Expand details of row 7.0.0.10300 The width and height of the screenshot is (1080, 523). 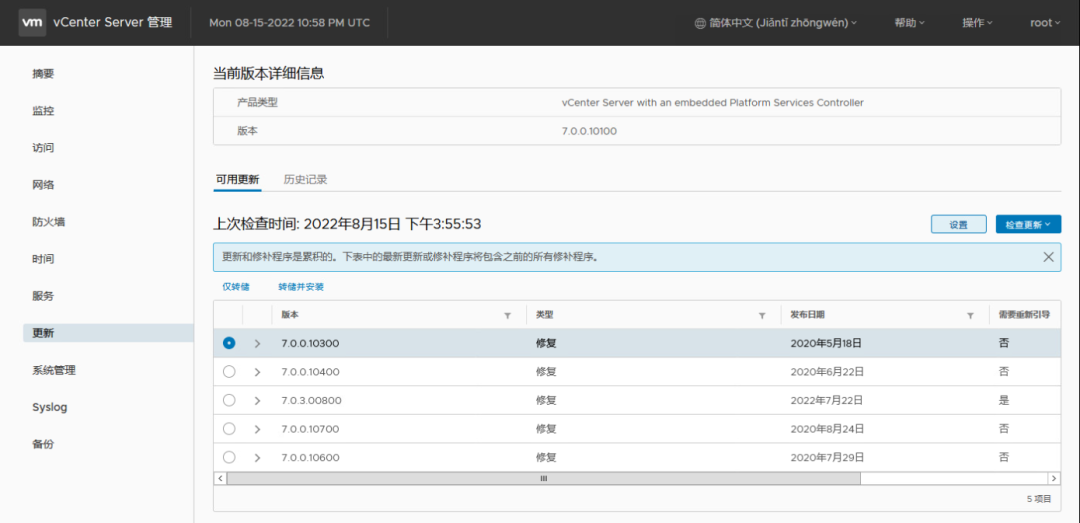[x=258, y=343]
